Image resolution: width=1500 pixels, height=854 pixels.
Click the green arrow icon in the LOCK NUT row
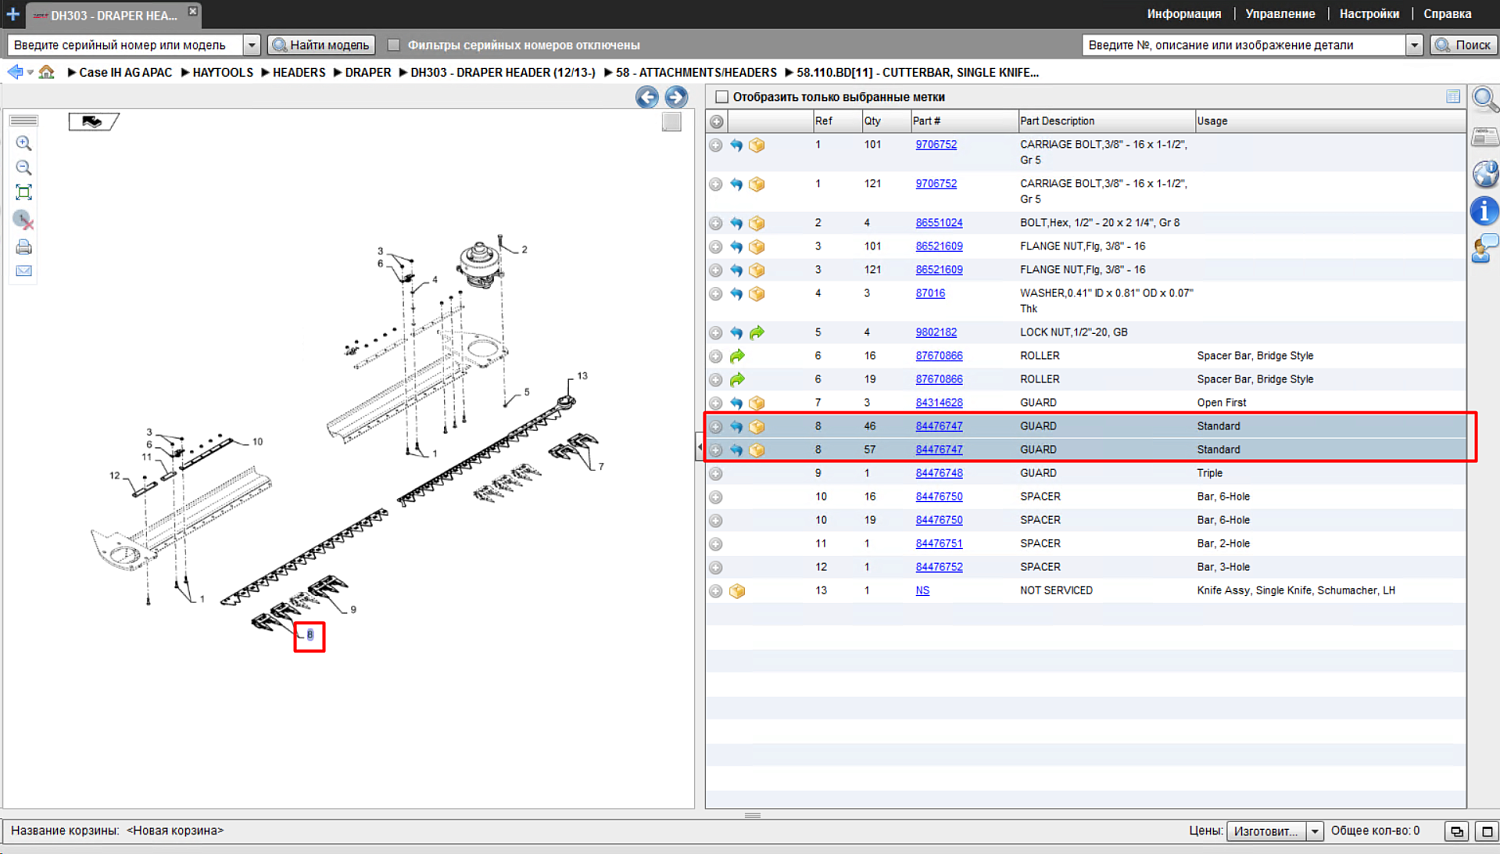(x=757, y=333)
